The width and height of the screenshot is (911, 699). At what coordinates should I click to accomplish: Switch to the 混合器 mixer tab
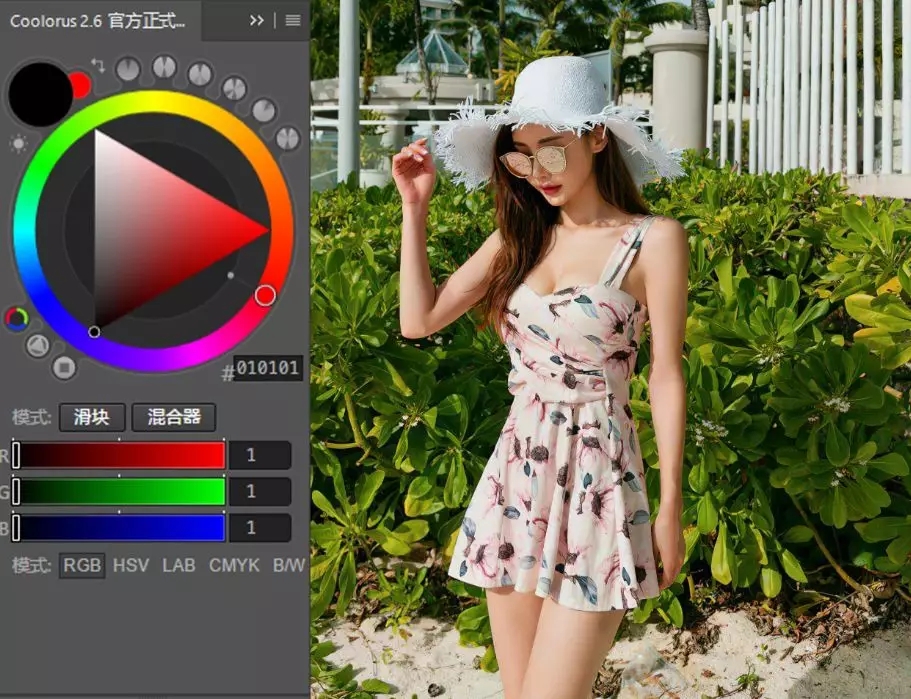click(174, 417)
